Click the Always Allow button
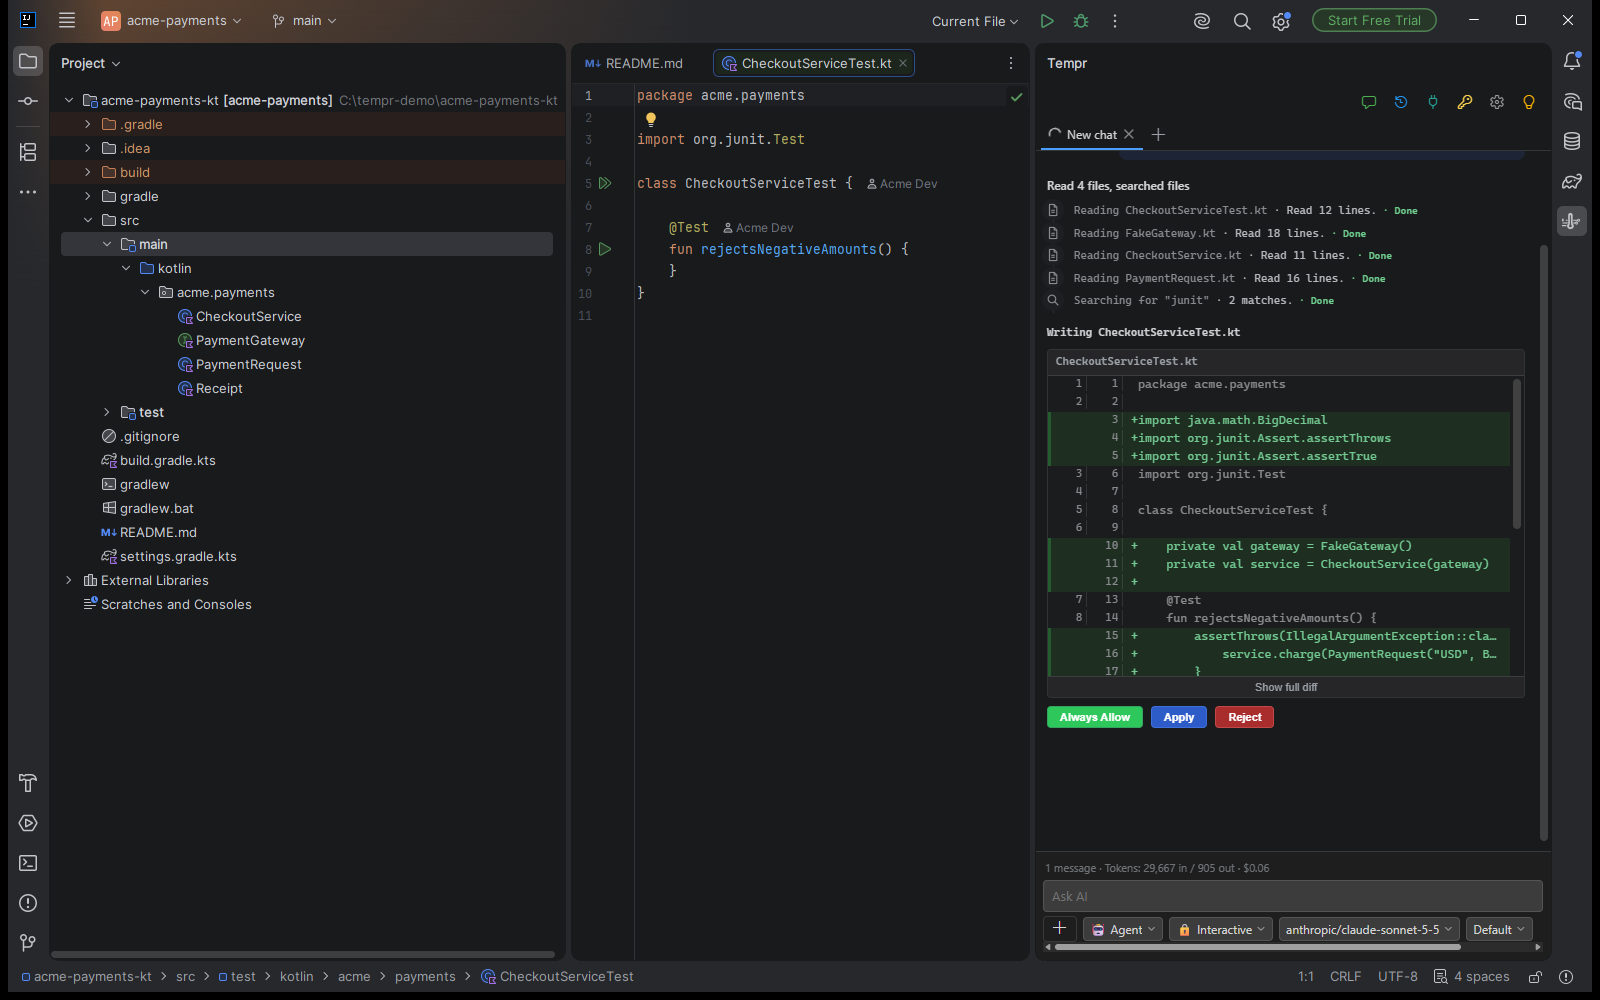The width and height of the screenshot is (1600, 1000). (1095, 717)
